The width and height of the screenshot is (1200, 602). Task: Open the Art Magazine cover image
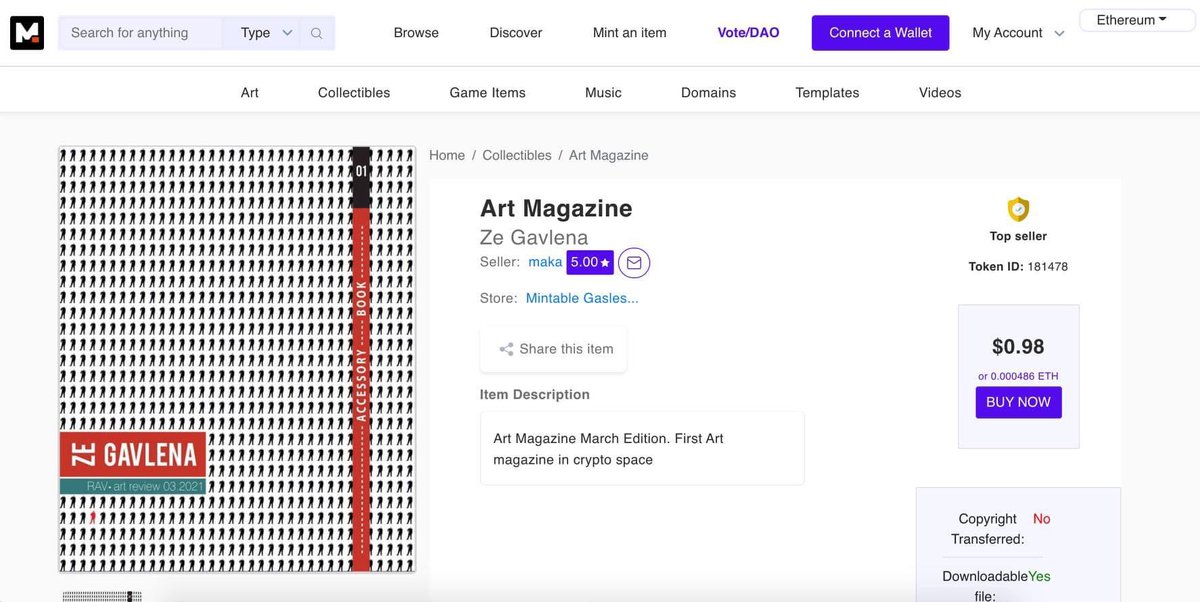click(237, 360)
